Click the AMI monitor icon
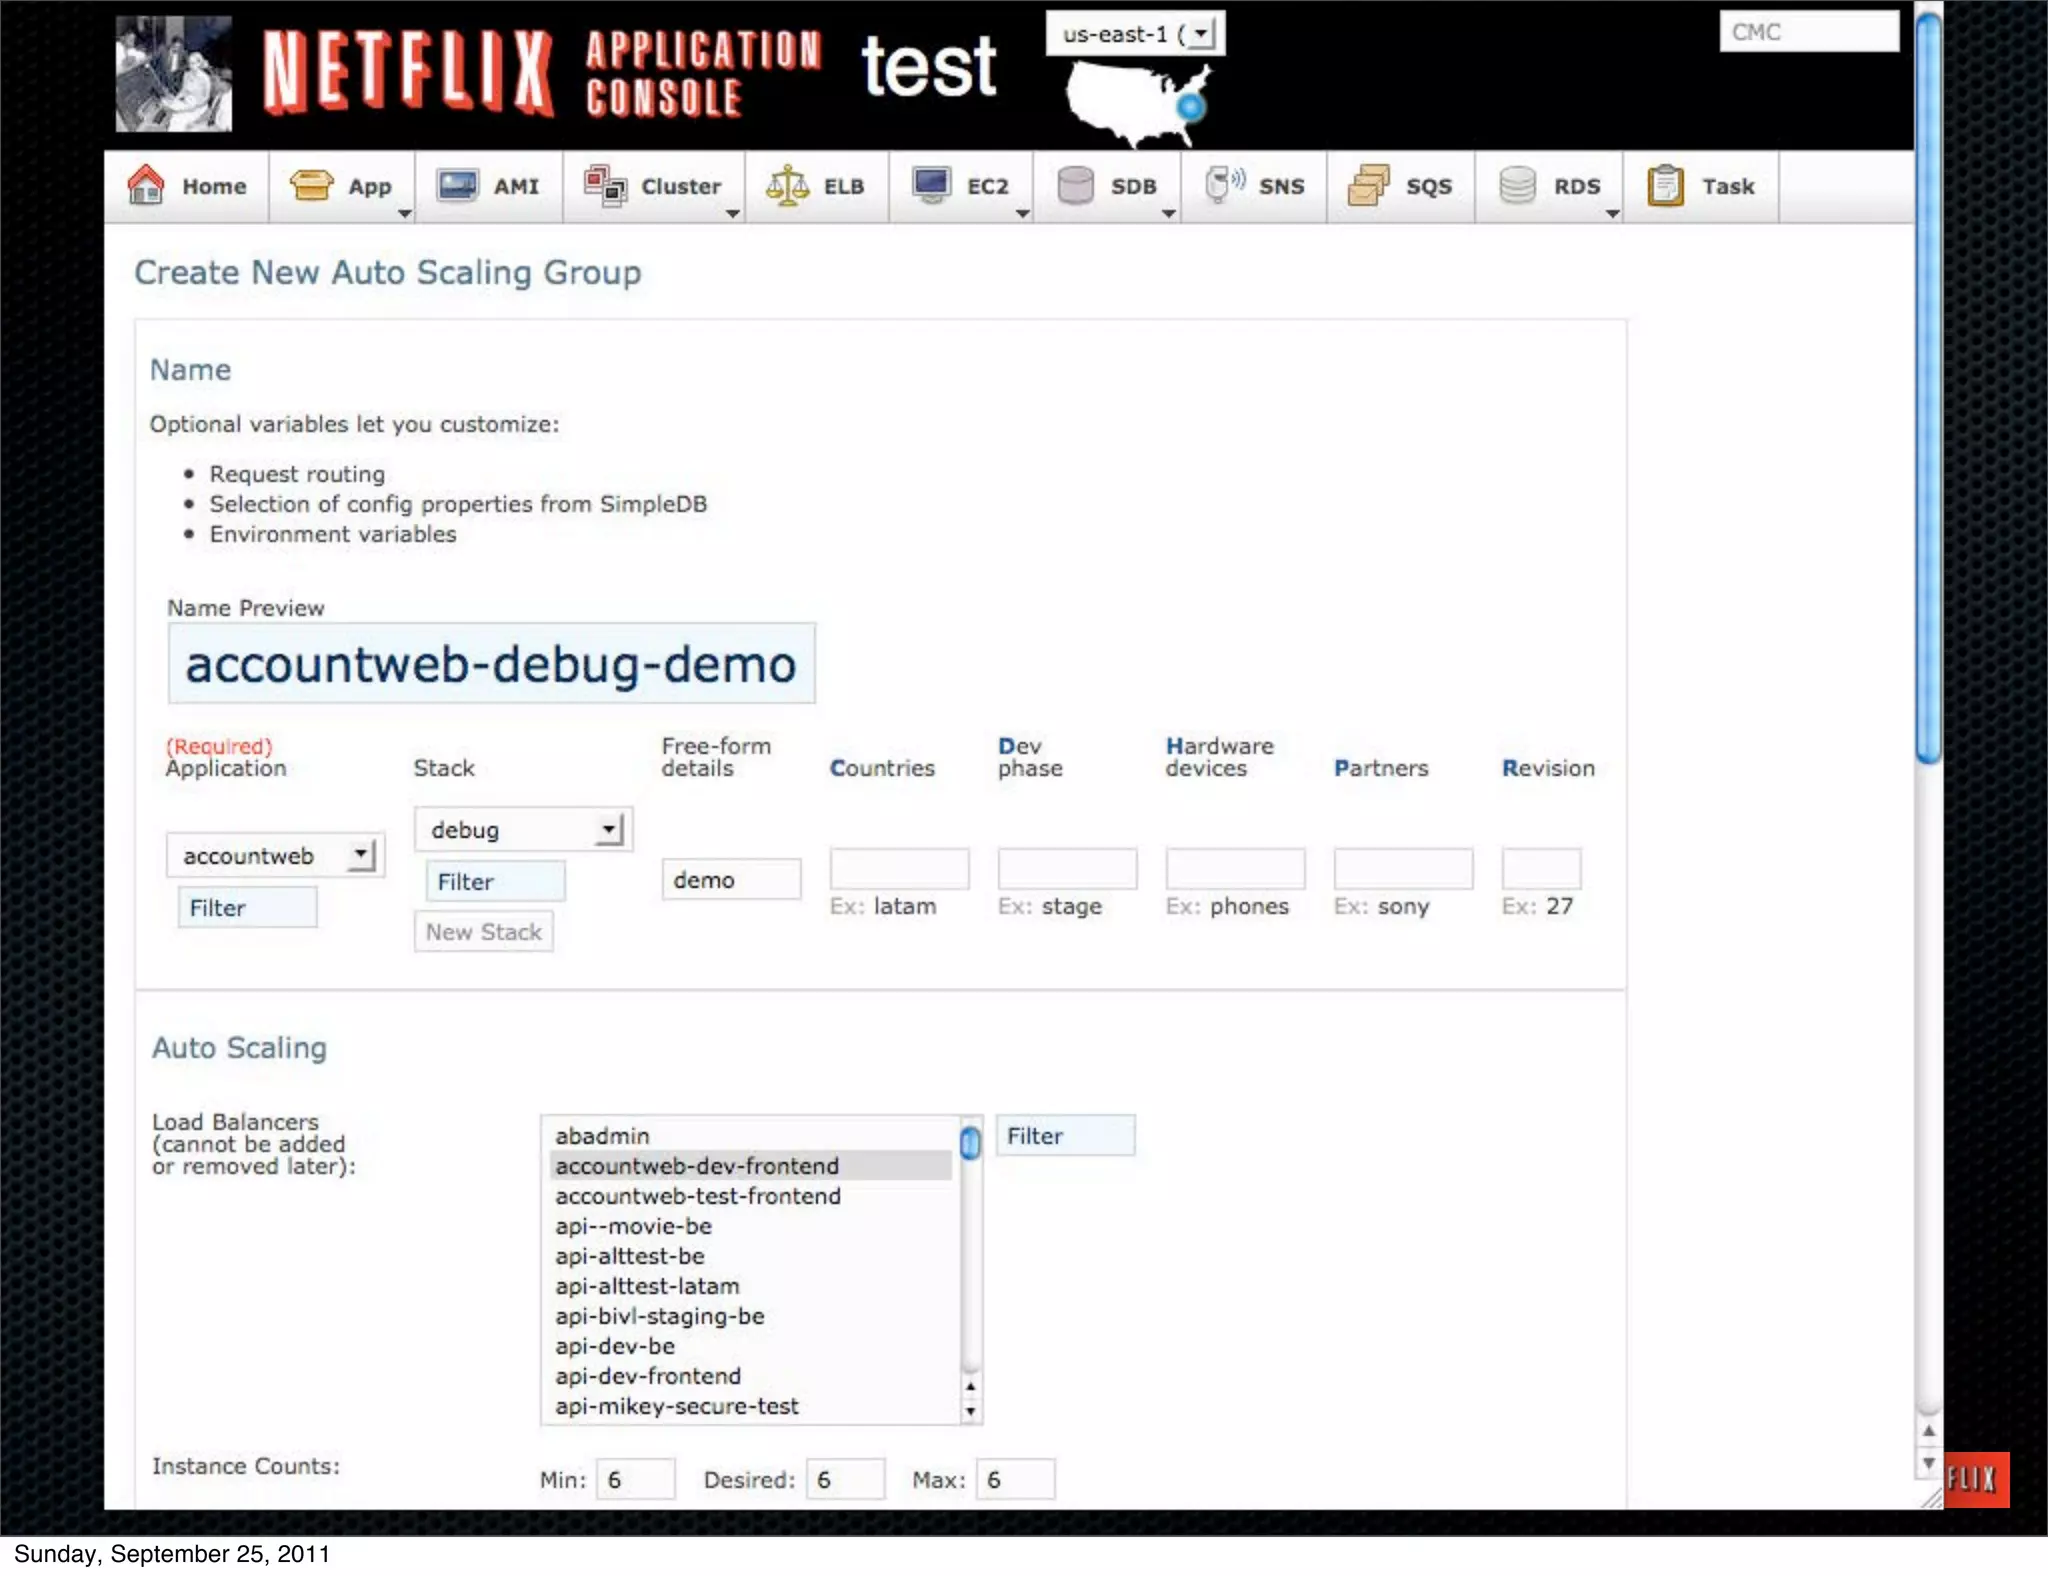 (x=458, y=186)
